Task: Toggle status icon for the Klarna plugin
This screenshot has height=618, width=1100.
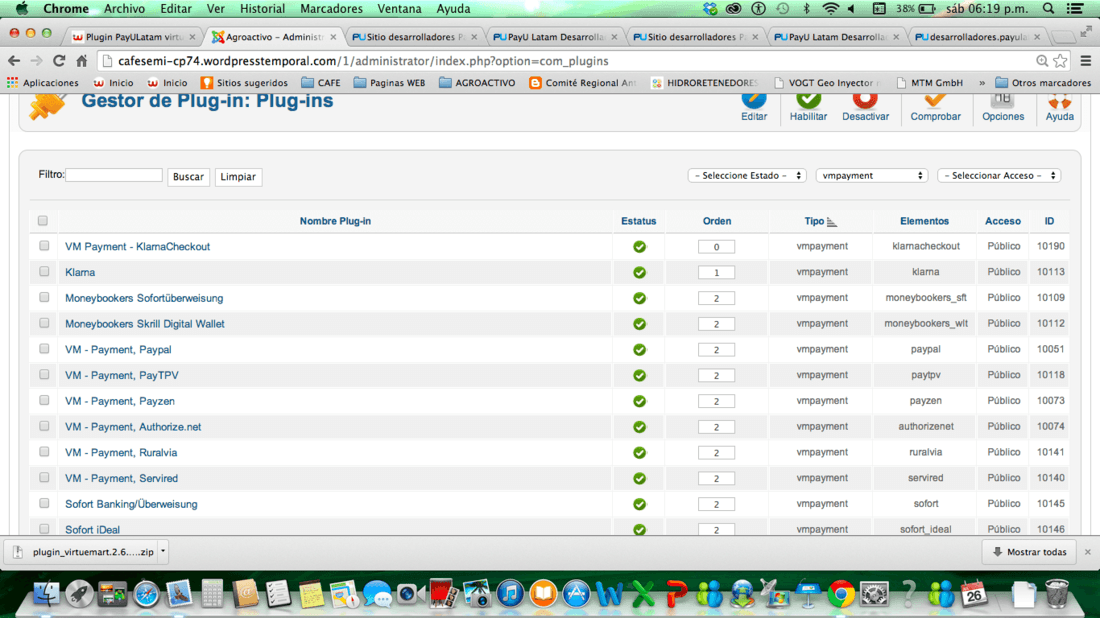Action: point(639,272)
